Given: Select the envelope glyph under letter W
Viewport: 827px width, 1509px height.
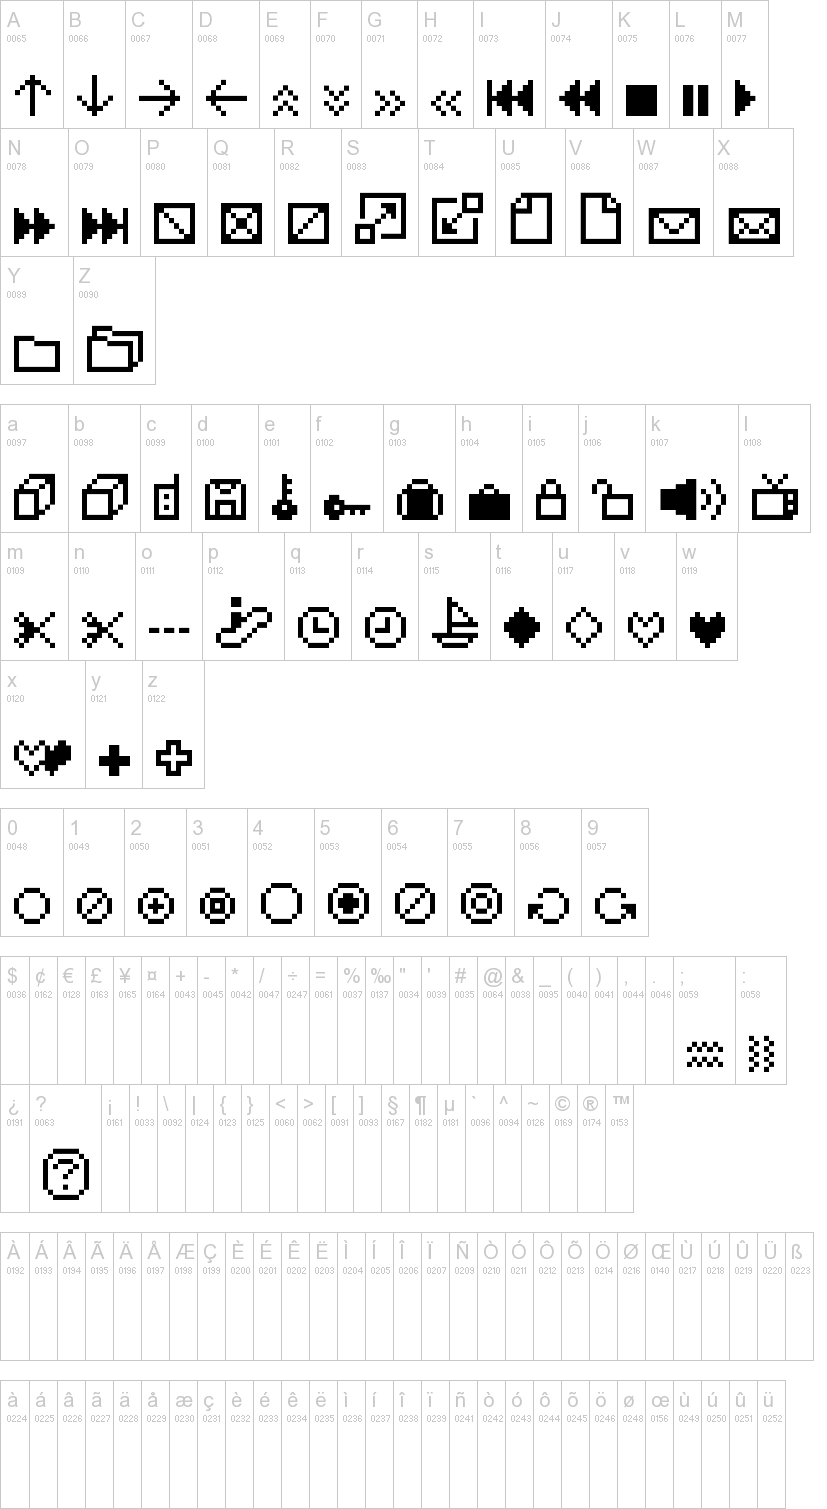Looking at the screenshot, I should click(x=675, y=225).
